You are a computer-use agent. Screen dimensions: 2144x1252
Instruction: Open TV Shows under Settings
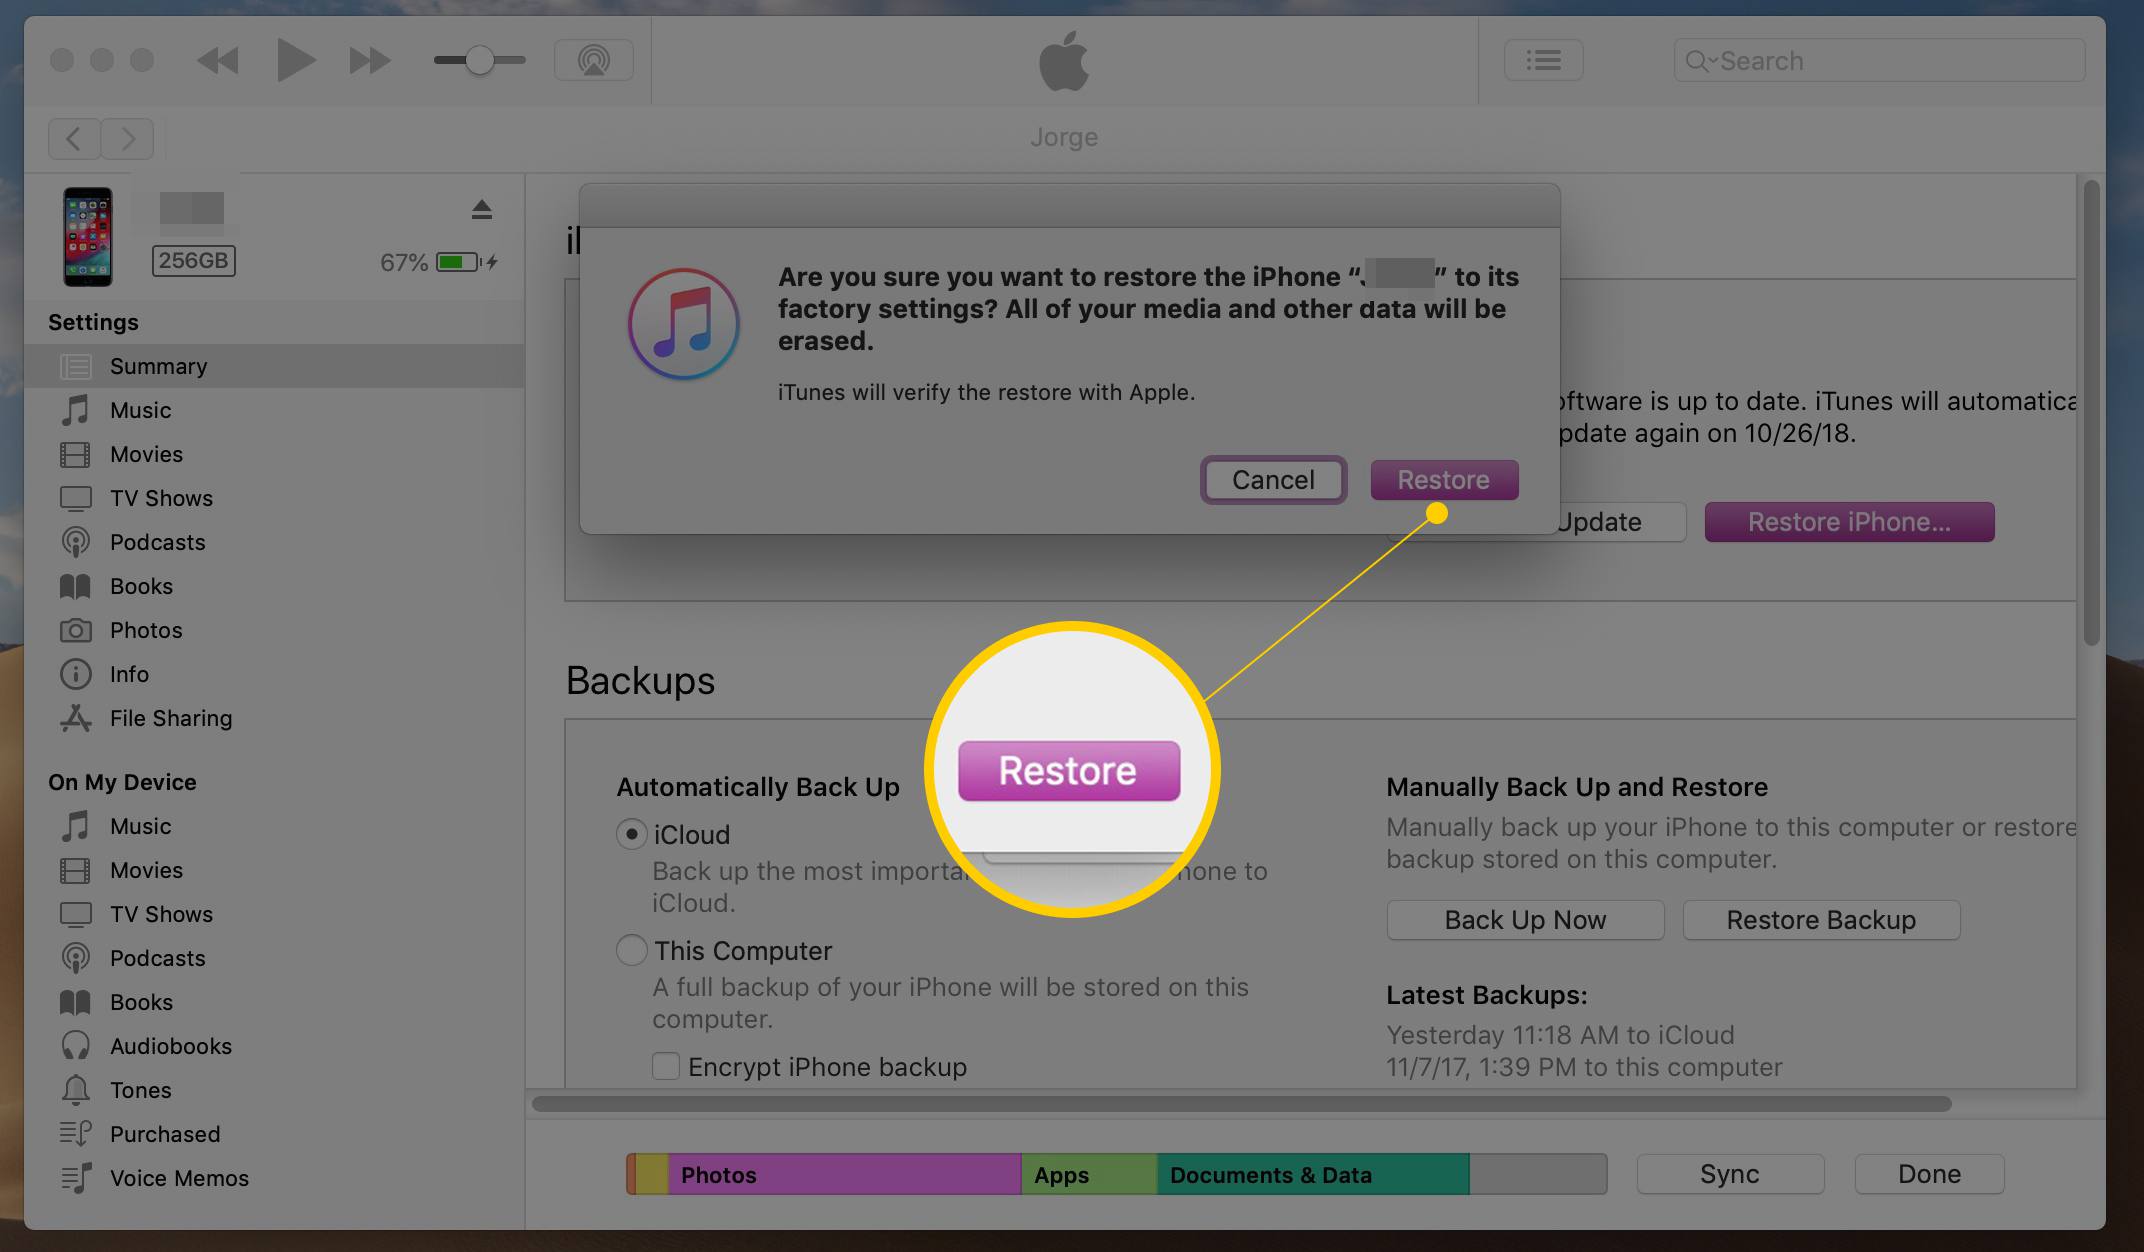pos(274,498)
